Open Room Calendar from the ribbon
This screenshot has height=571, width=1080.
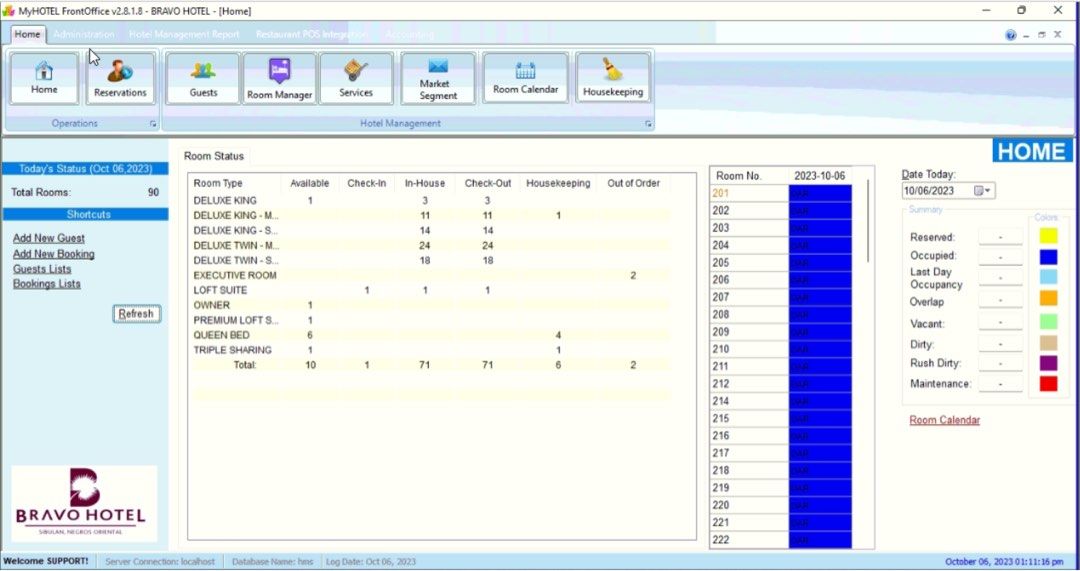pyautogui.click(x=525, y=78)
